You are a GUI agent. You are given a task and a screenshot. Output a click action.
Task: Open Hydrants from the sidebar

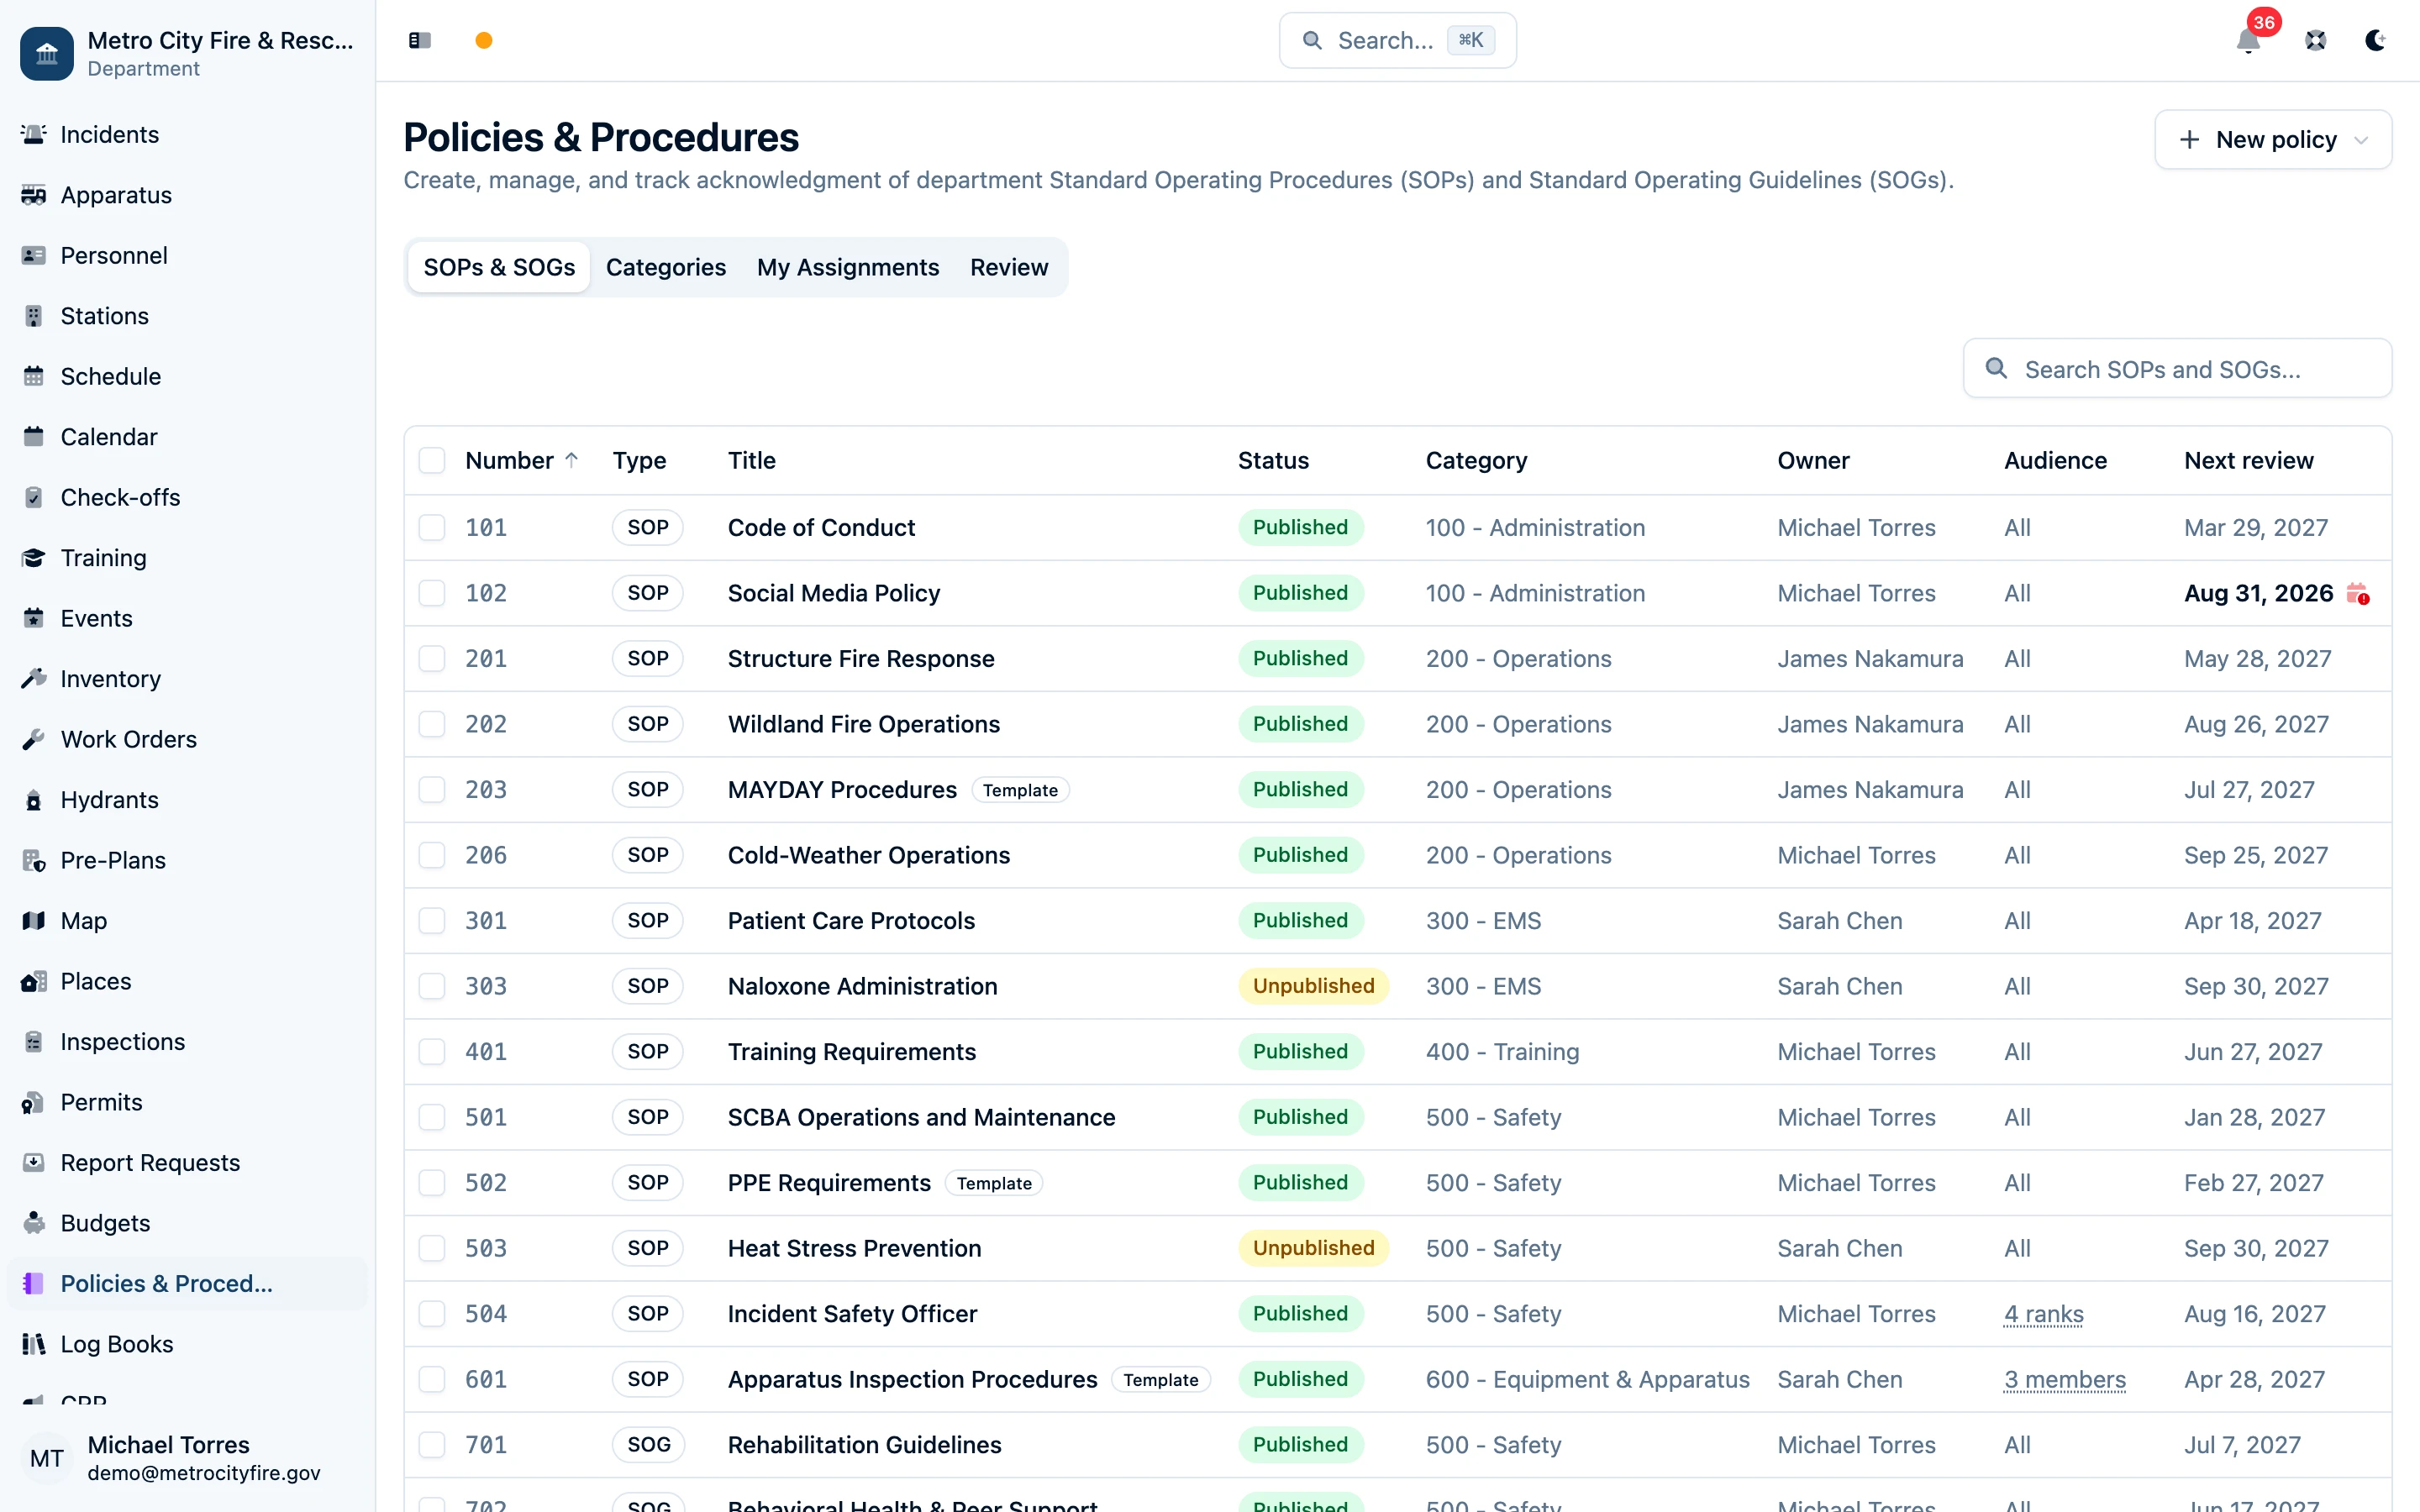tap(187, 800)
